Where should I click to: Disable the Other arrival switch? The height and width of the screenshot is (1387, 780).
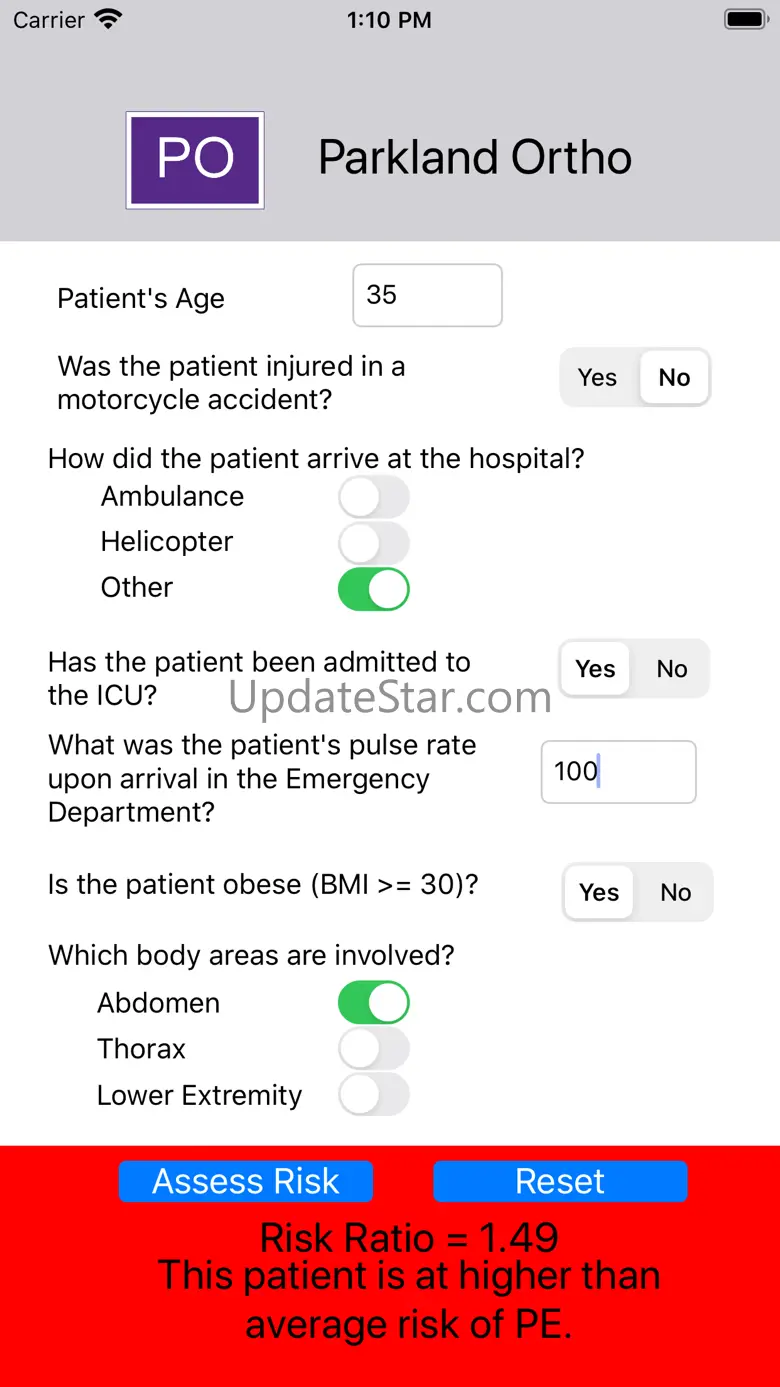[374, 589]
